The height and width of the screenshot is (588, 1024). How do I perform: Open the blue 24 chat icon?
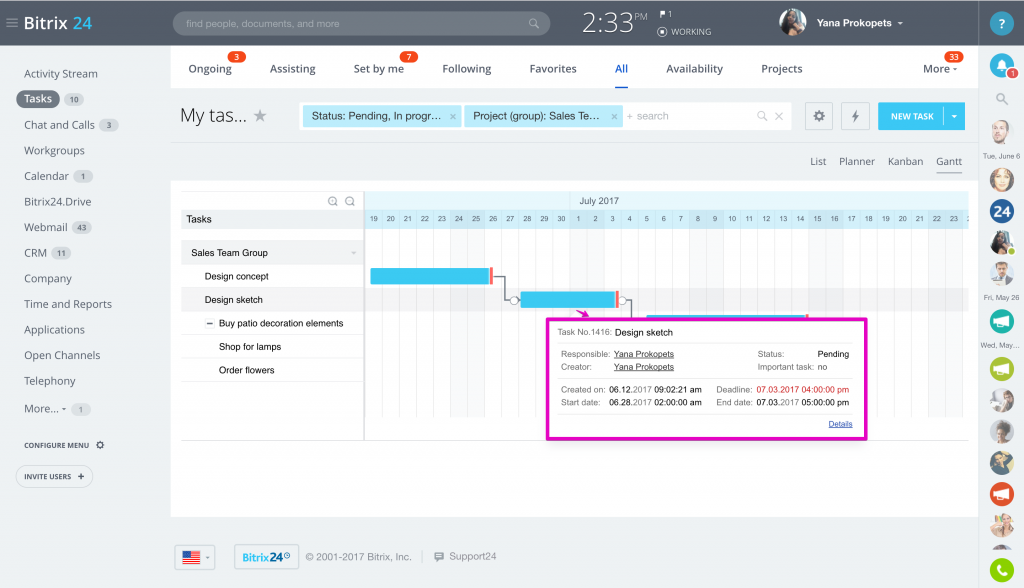pyautogui.click(x=1001, y=211)
